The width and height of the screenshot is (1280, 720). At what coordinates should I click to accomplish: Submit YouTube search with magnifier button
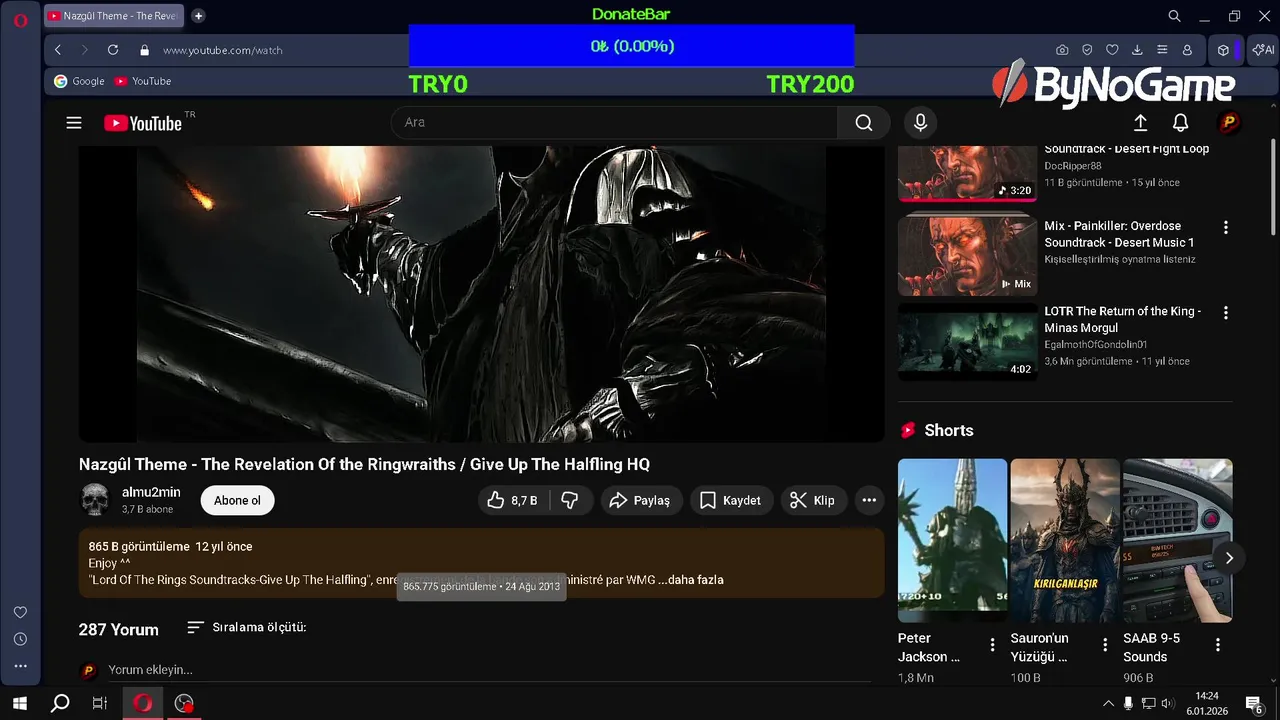864,123
